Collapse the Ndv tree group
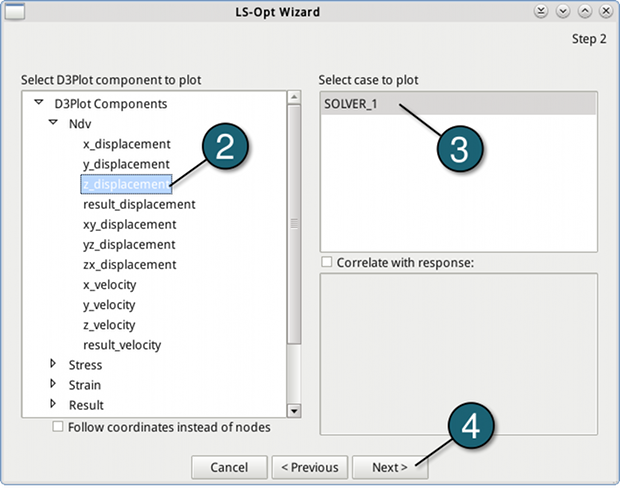This screenshot has height=488, width=620. point(53,122)
